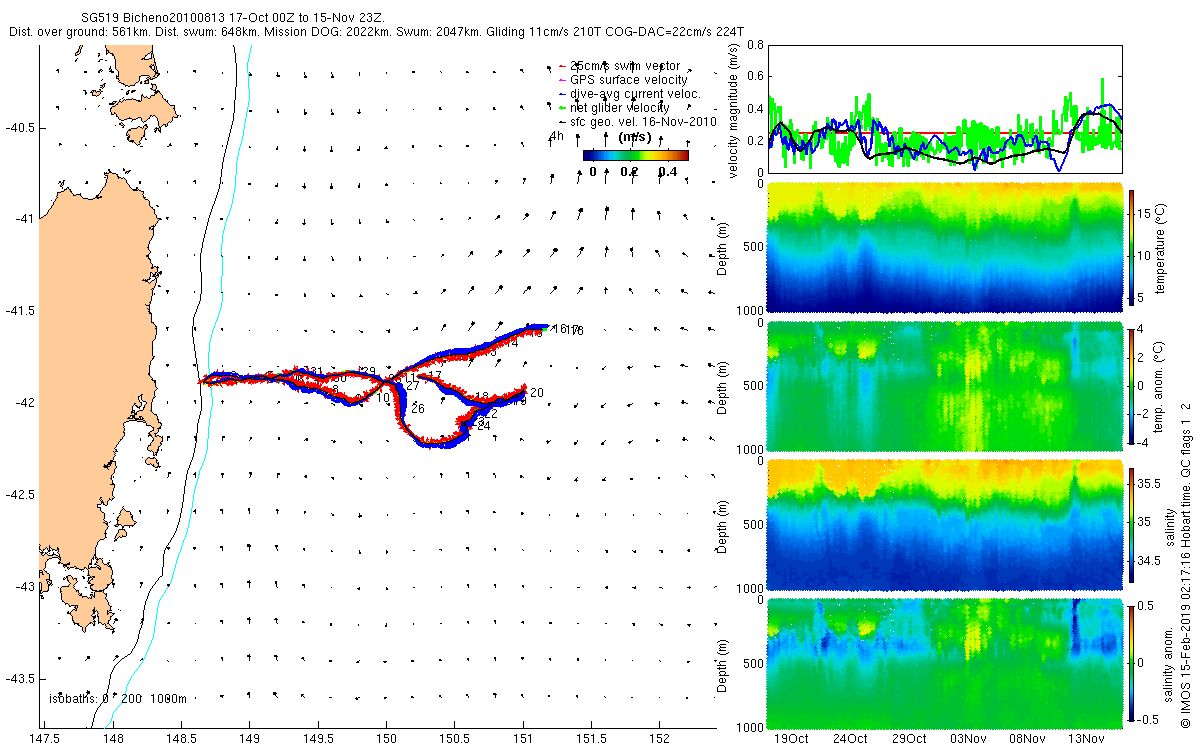The image size is (1200, 750).
Task: Click glider track waypoint label '29'
Action: [368, 372]
